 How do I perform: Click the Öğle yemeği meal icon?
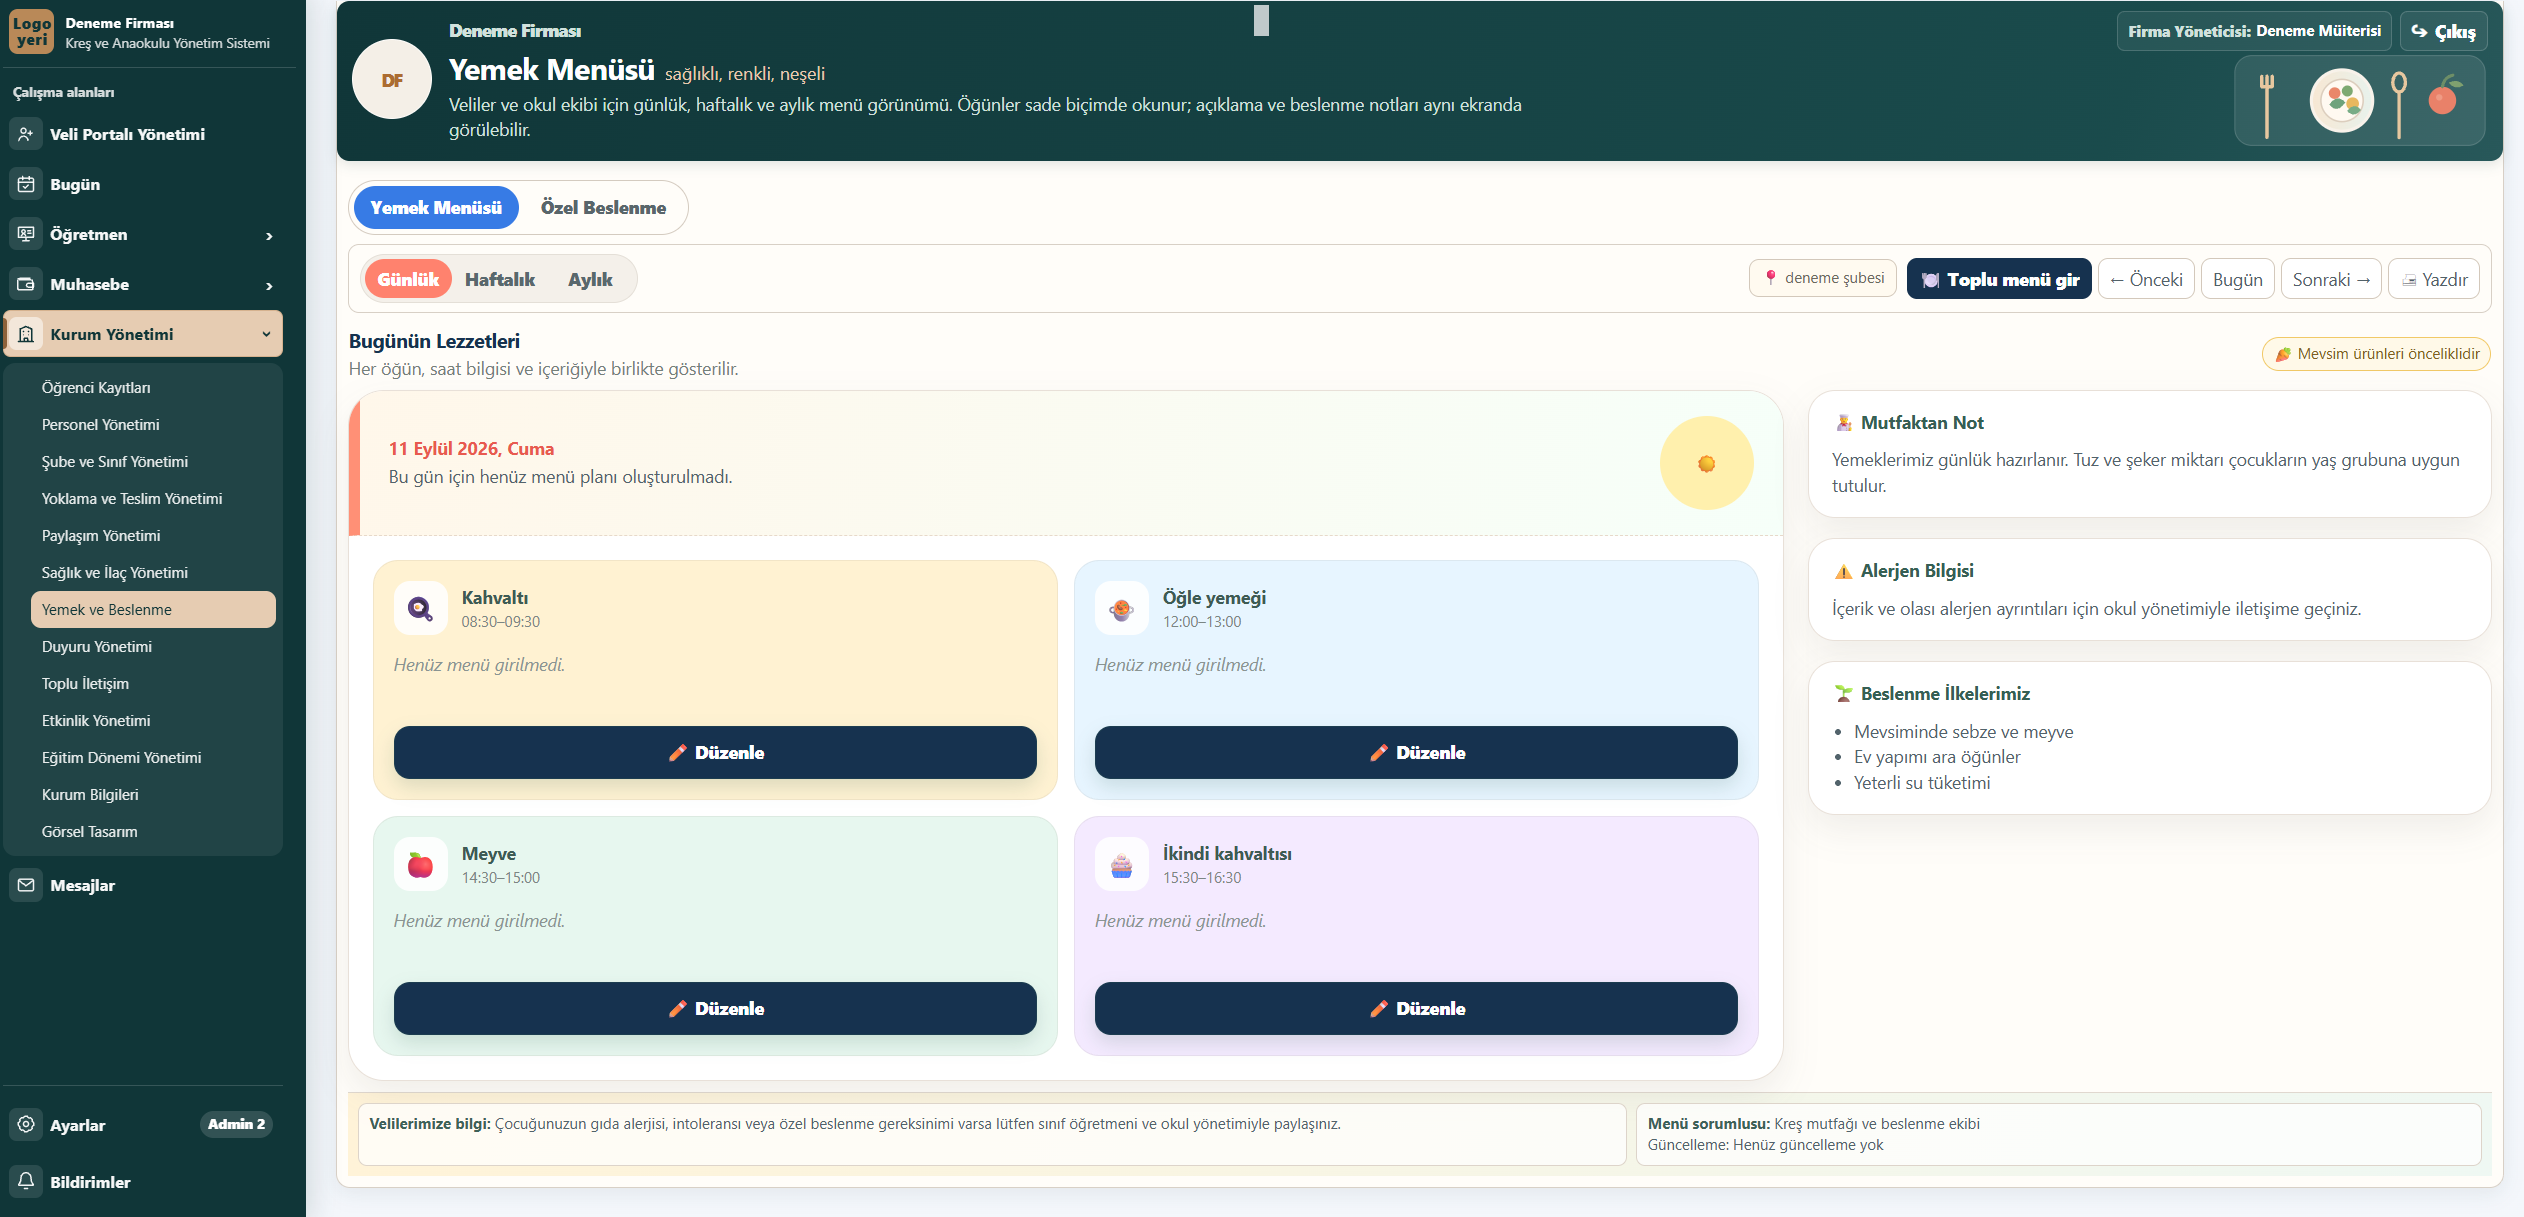(1121, 608)
